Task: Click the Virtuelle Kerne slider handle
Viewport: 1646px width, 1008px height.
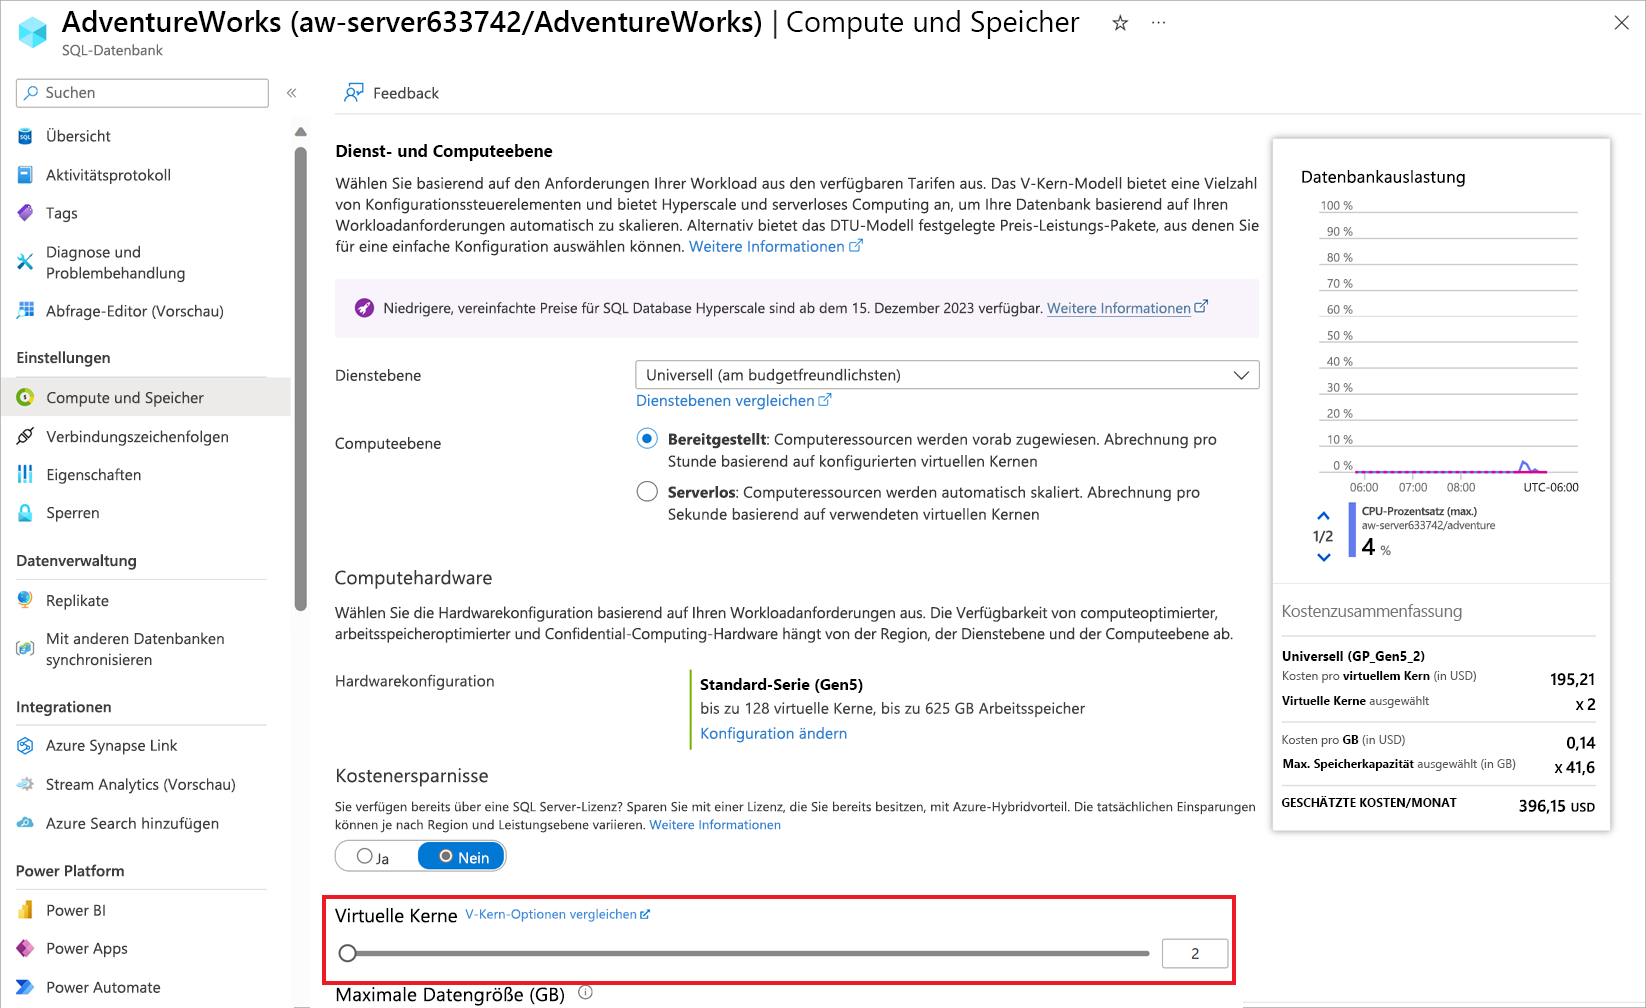Action: [347, 953]
